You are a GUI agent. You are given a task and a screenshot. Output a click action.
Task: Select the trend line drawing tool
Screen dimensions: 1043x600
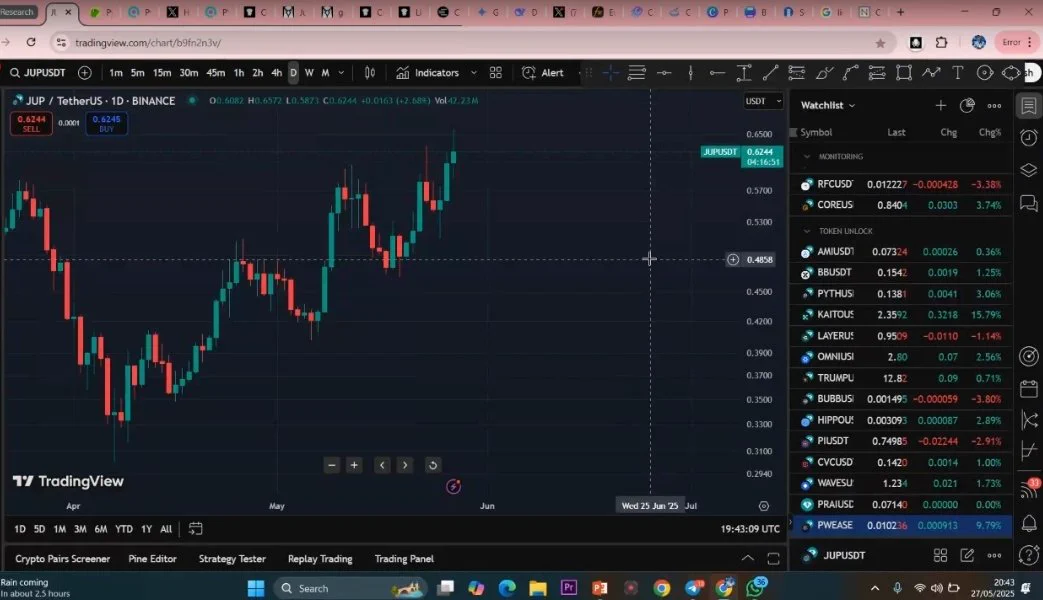[770, 73]
